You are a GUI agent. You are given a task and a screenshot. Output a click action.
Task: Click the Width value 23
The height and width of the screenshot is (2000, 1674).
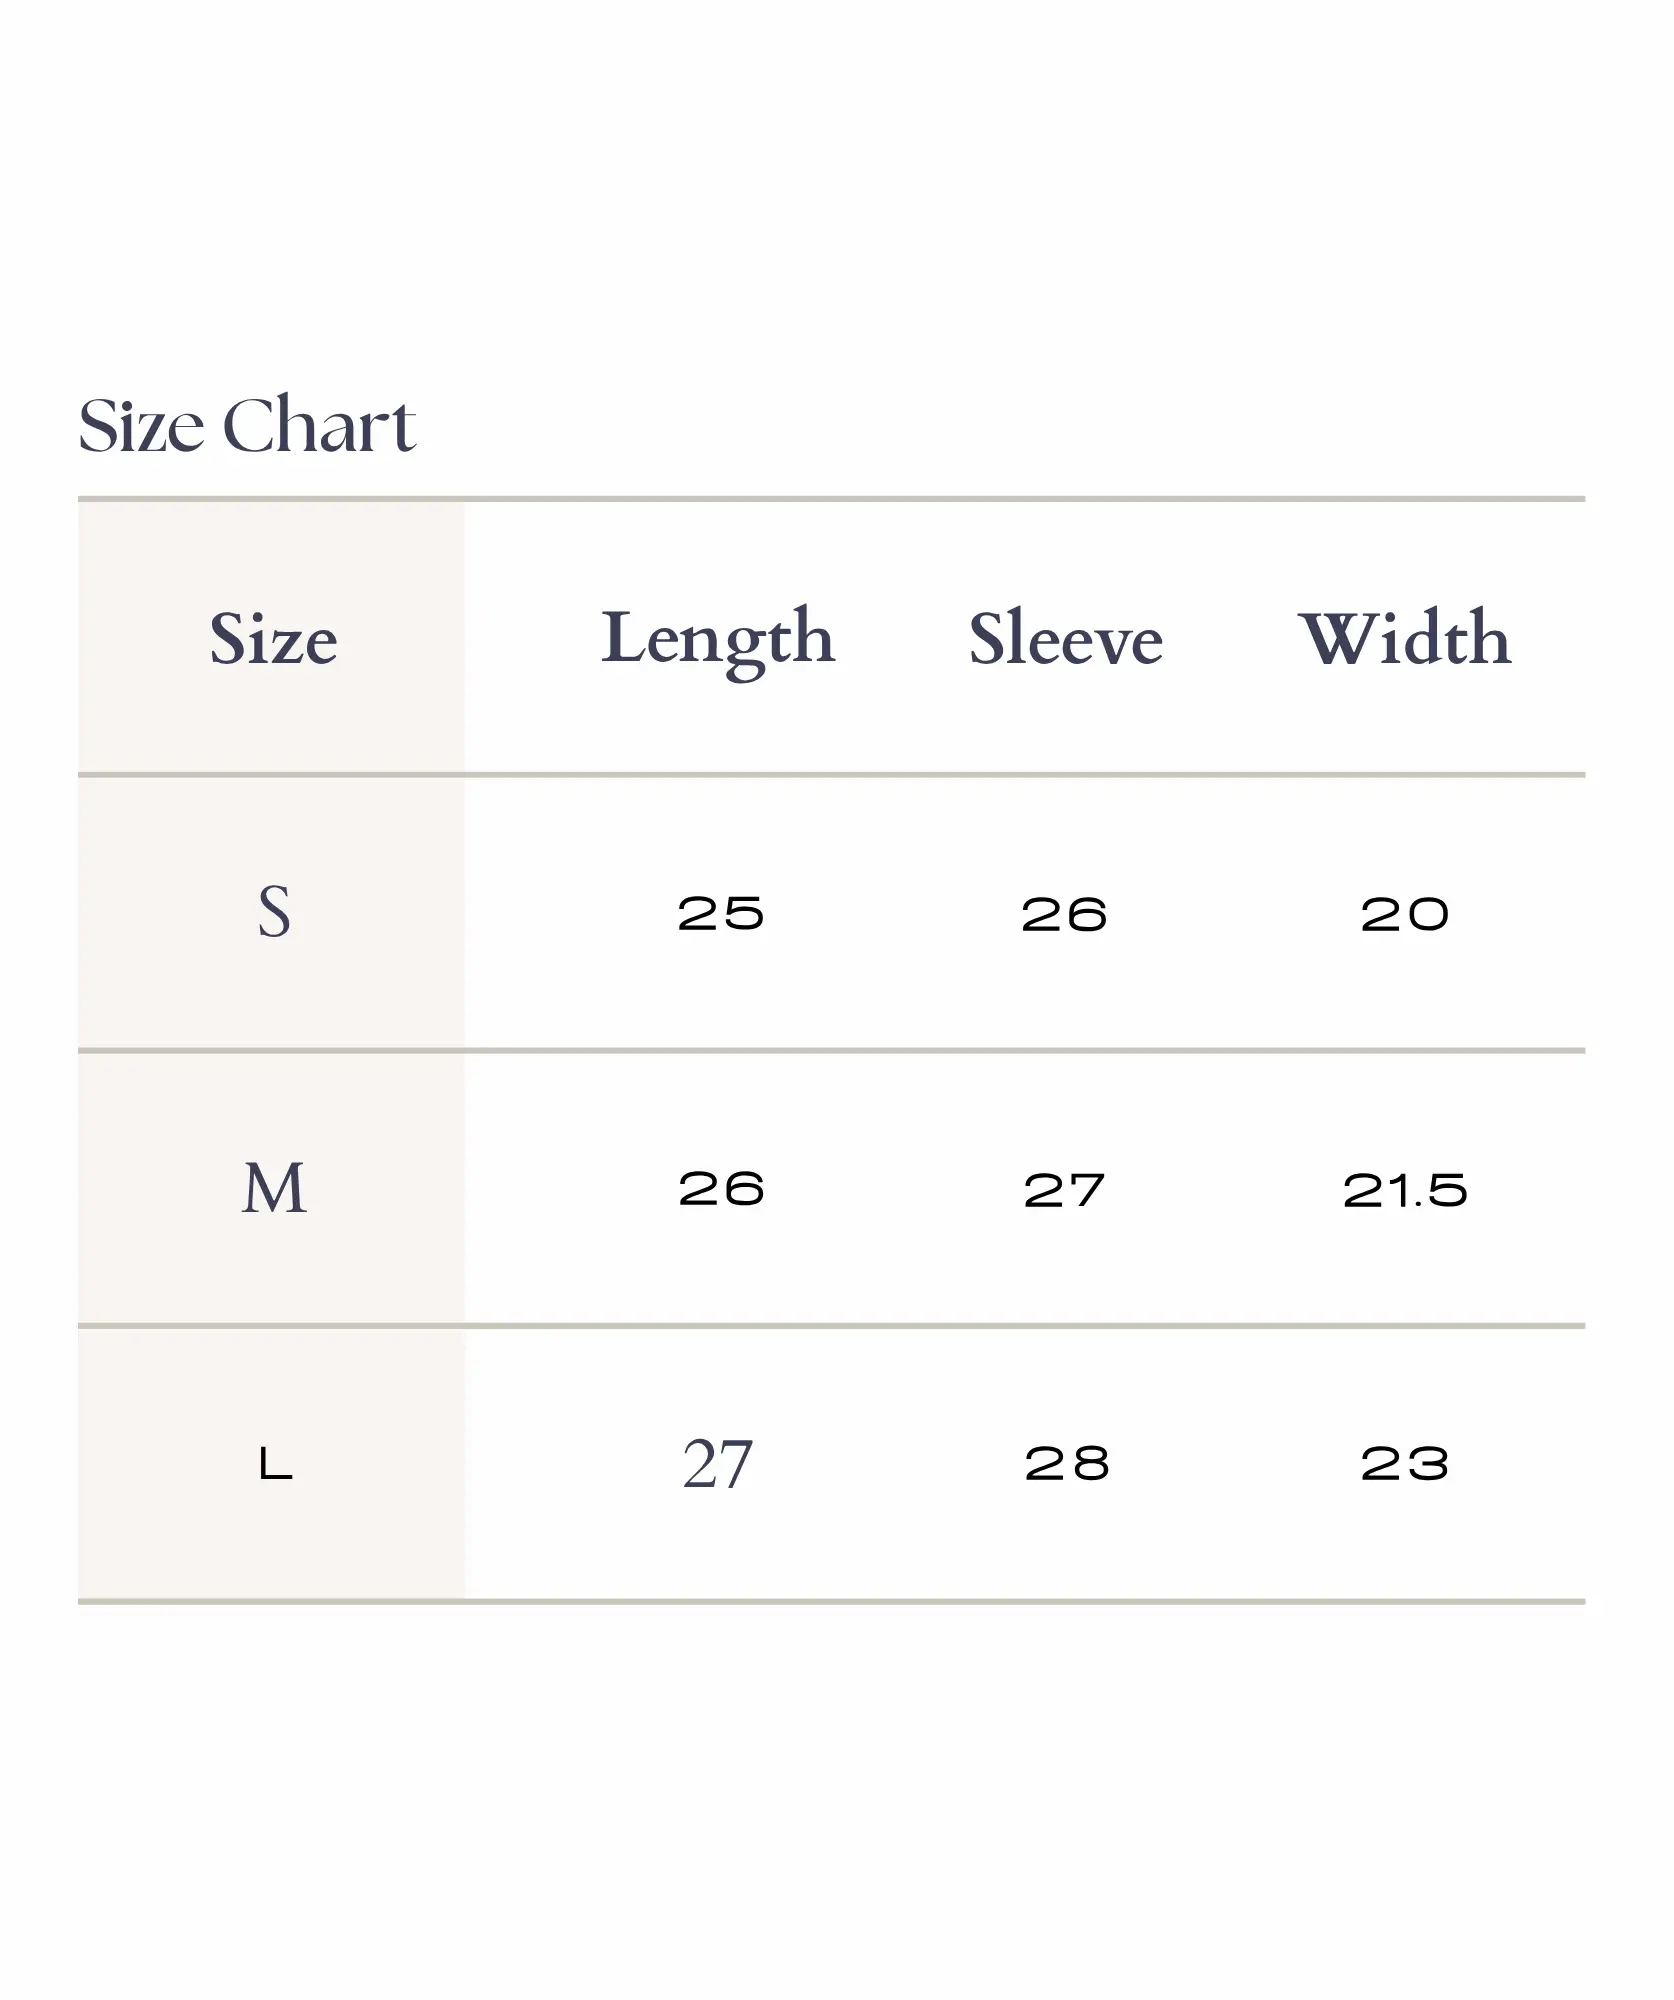(x=1404, y=1465)
